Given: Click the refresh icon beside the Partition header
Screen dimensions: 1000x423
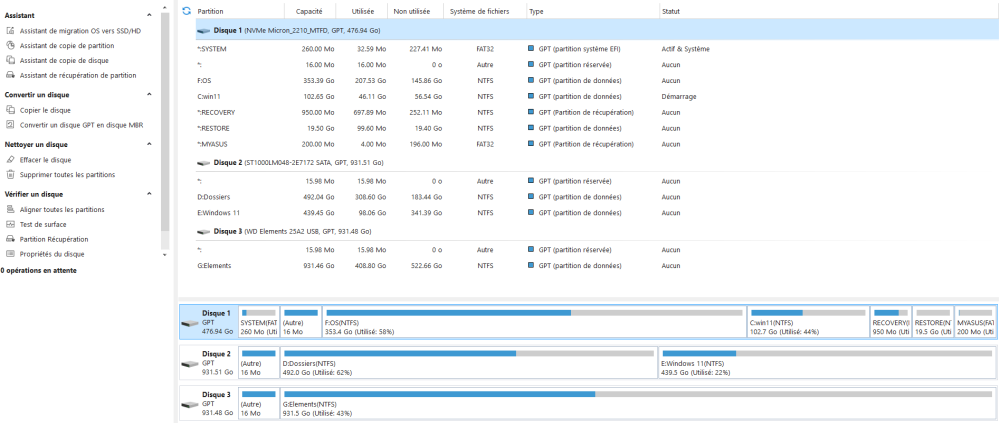Looking at the screenshot, I should pyautogui.click(x=186, y=11).
